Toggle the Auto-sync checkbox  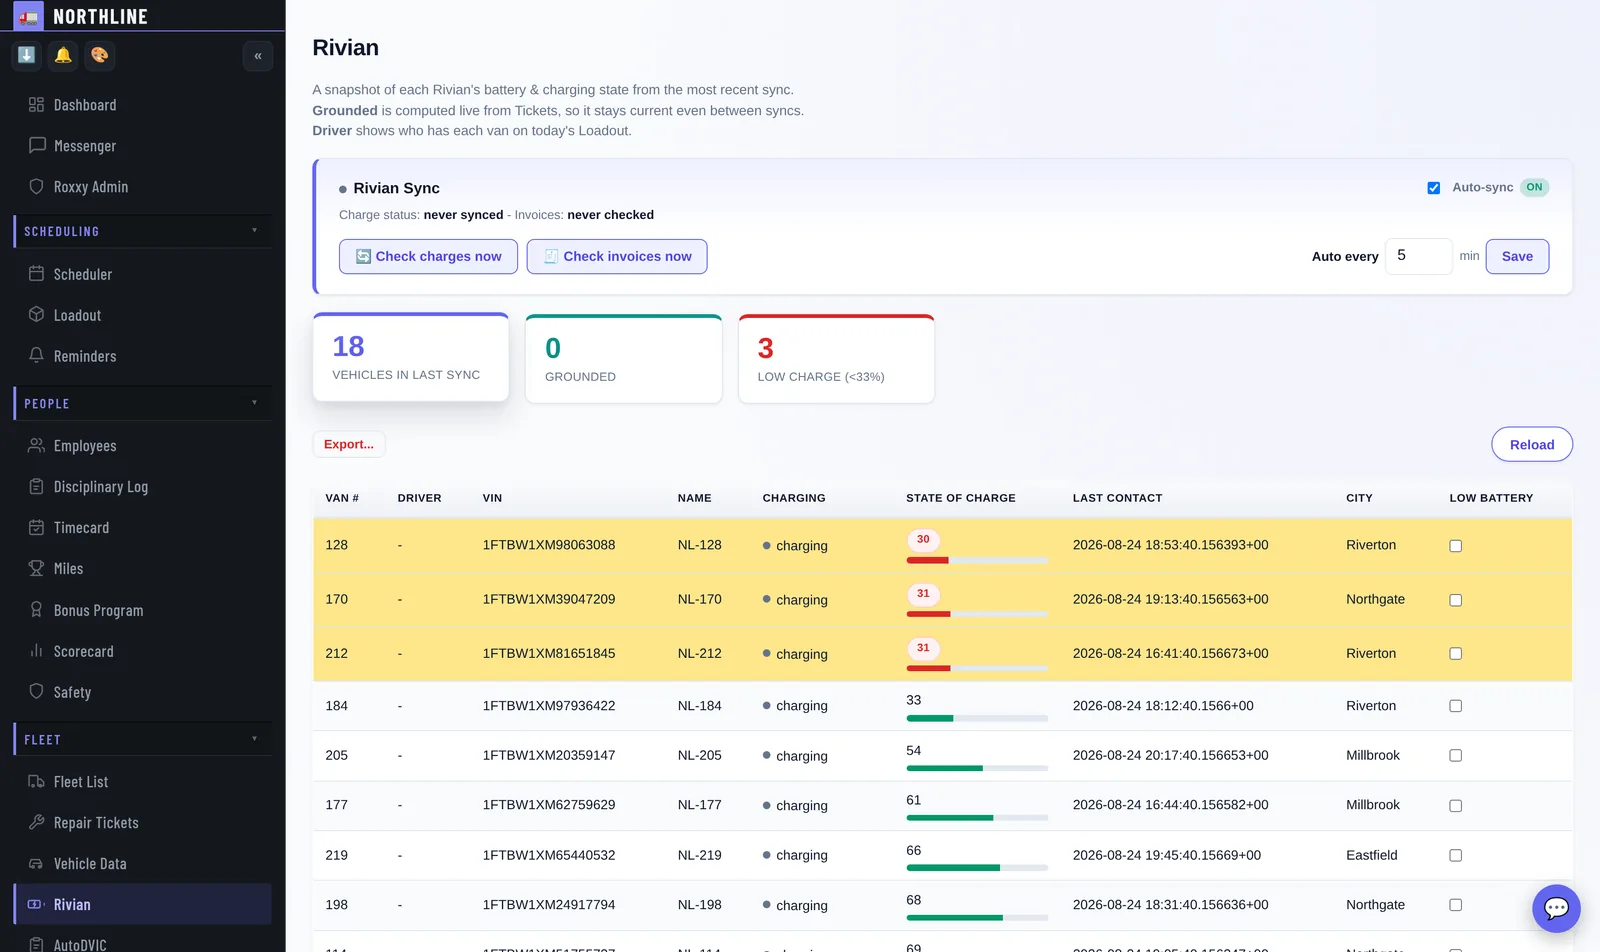1434,188
